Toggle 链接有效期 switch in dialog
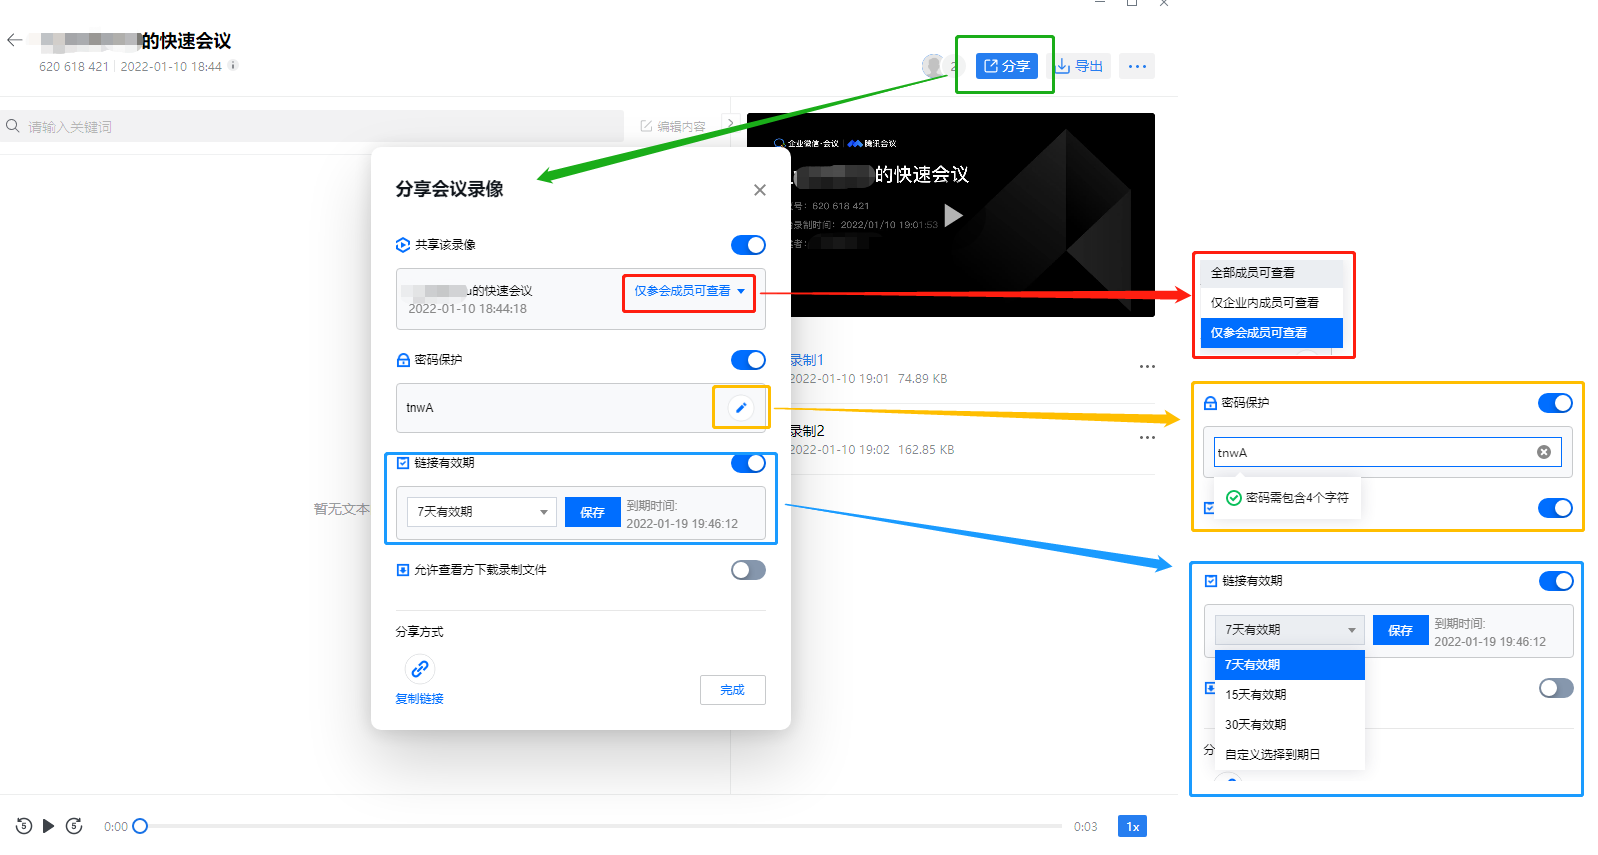Screen dimensions: 1598x855 748,463
